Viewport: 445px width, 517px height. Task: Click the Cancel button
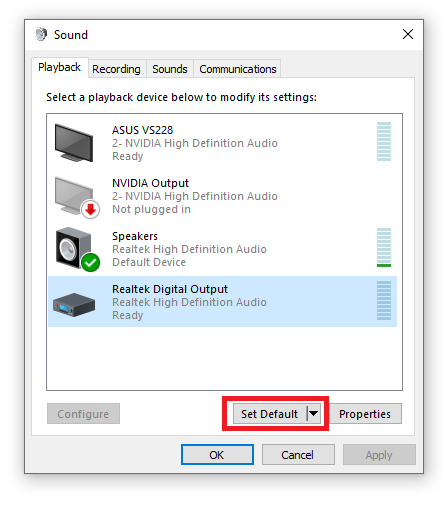[298, 455]
